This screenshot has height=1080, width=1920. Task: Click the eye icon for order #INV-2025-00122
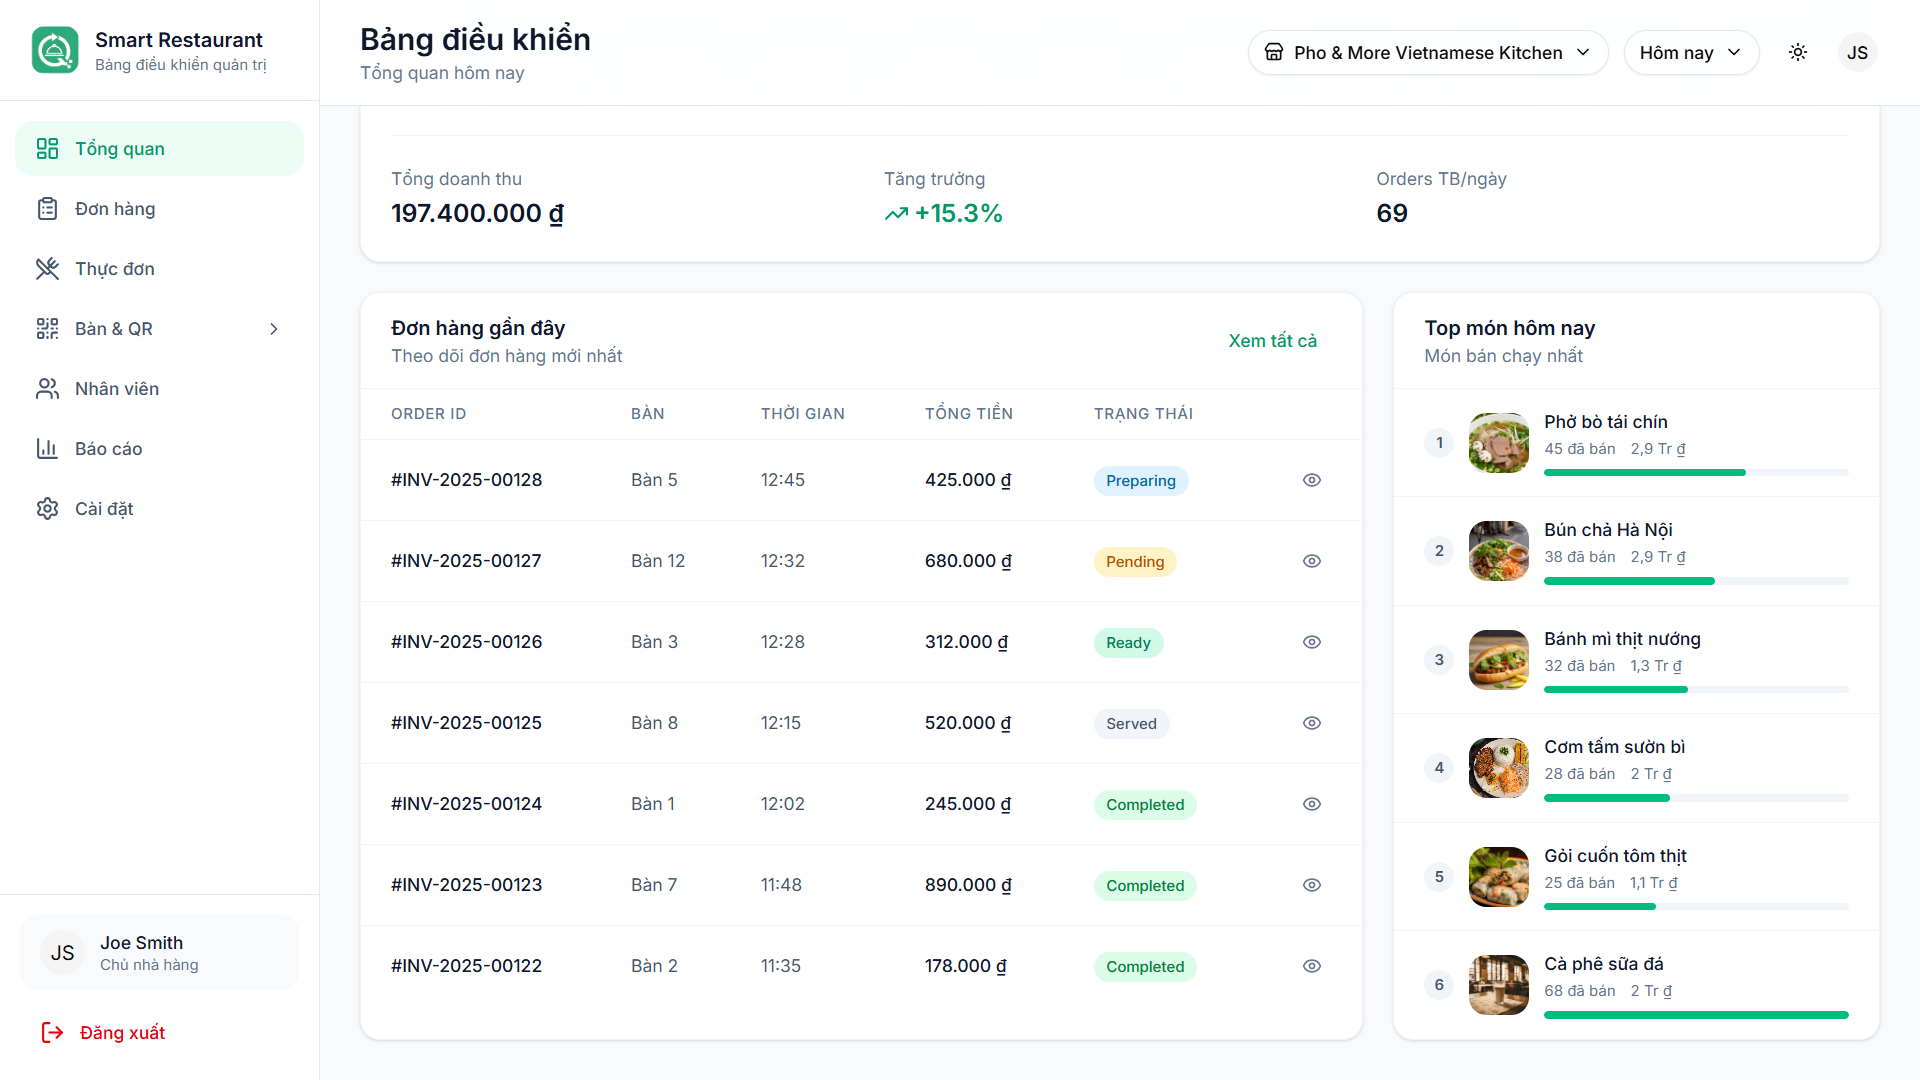(1311, 966)
